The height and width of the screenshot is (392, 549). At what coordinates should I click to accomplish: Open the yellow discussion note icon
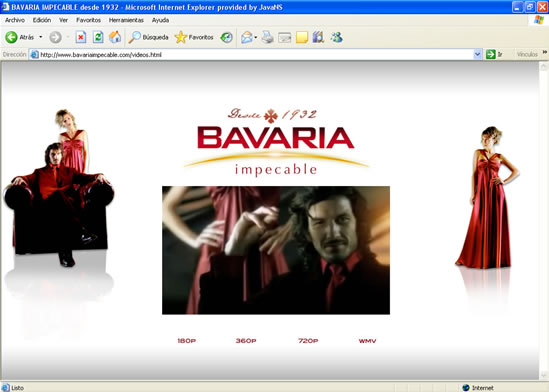pyautogui.click(x=302, y=37)
